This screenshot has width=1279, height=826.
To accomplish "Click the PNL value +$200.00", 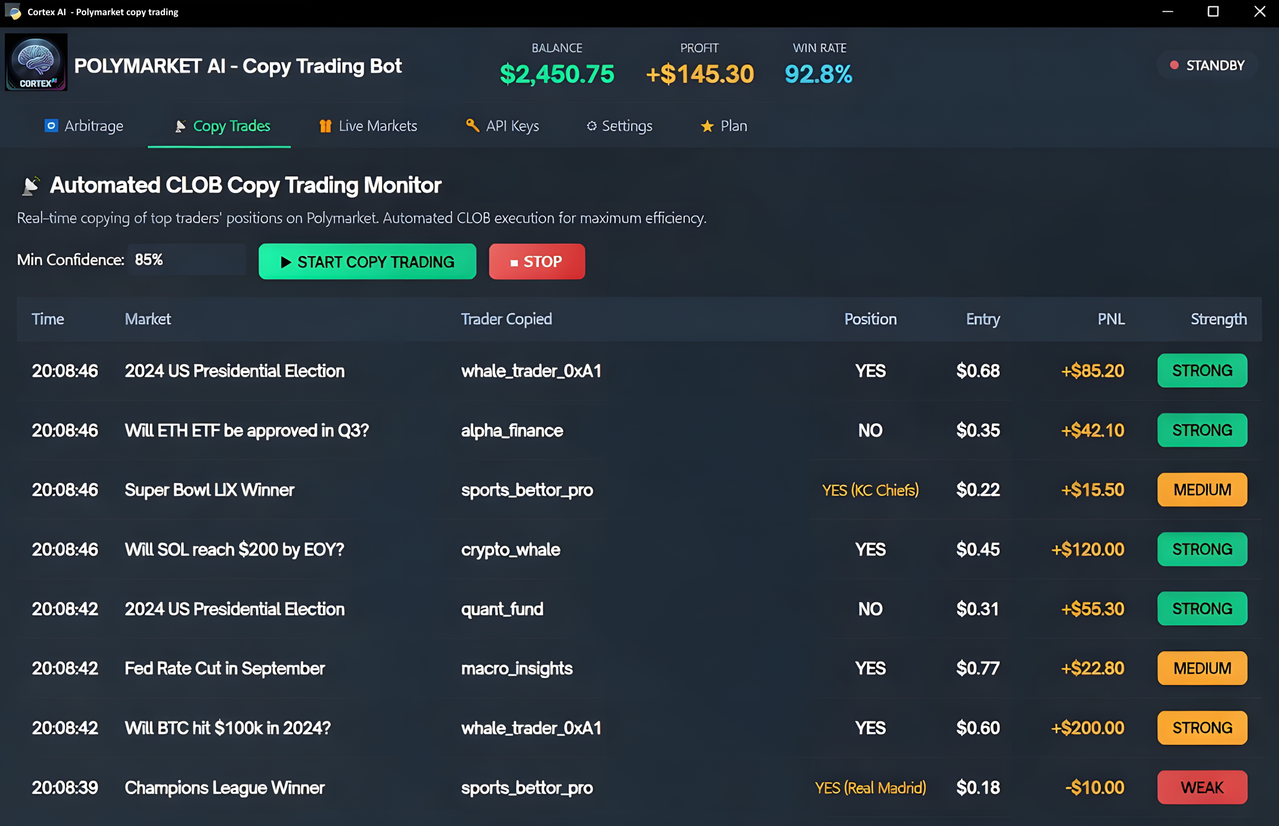I will (x=1088, y=728).
